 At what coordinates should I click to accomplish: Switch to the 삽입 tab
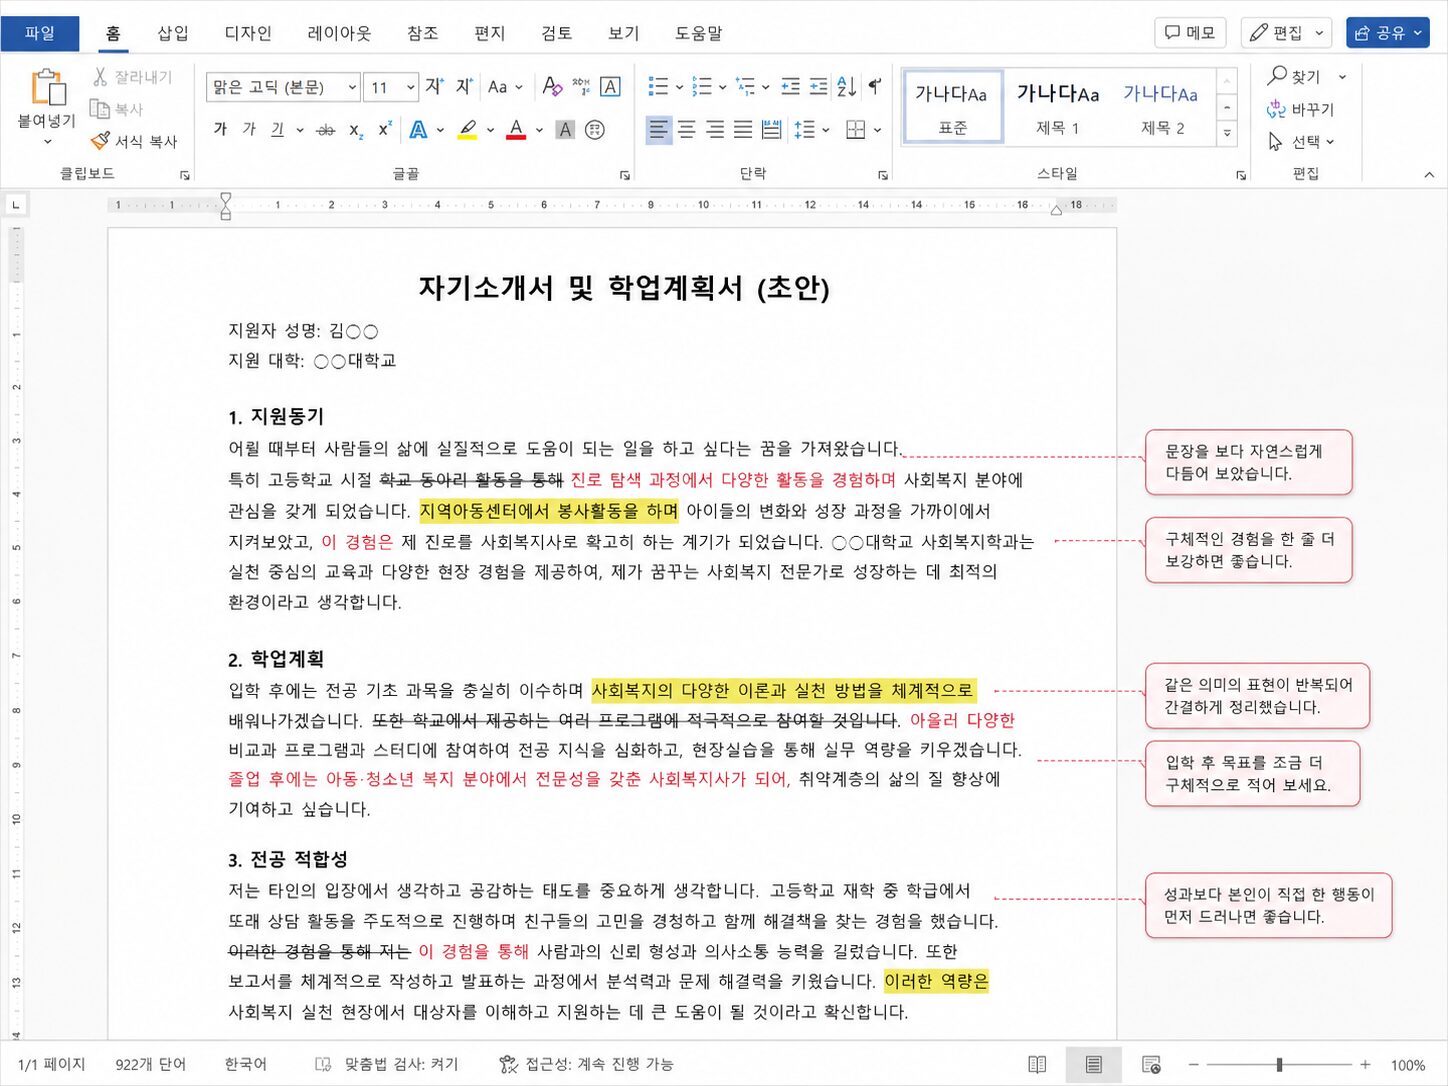tap(173, 33)
